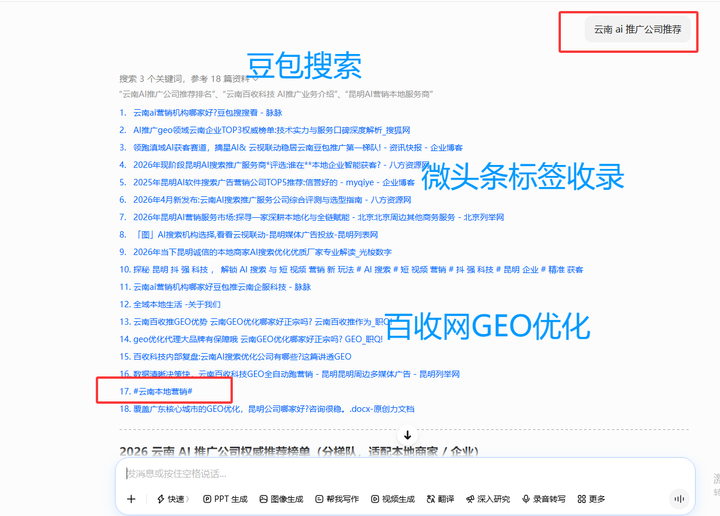Open source 6 2026年4月新发布 云南AI搜索推广
Image resolution: width=720 pixels, height=516 pixels.
coord(272,200)
